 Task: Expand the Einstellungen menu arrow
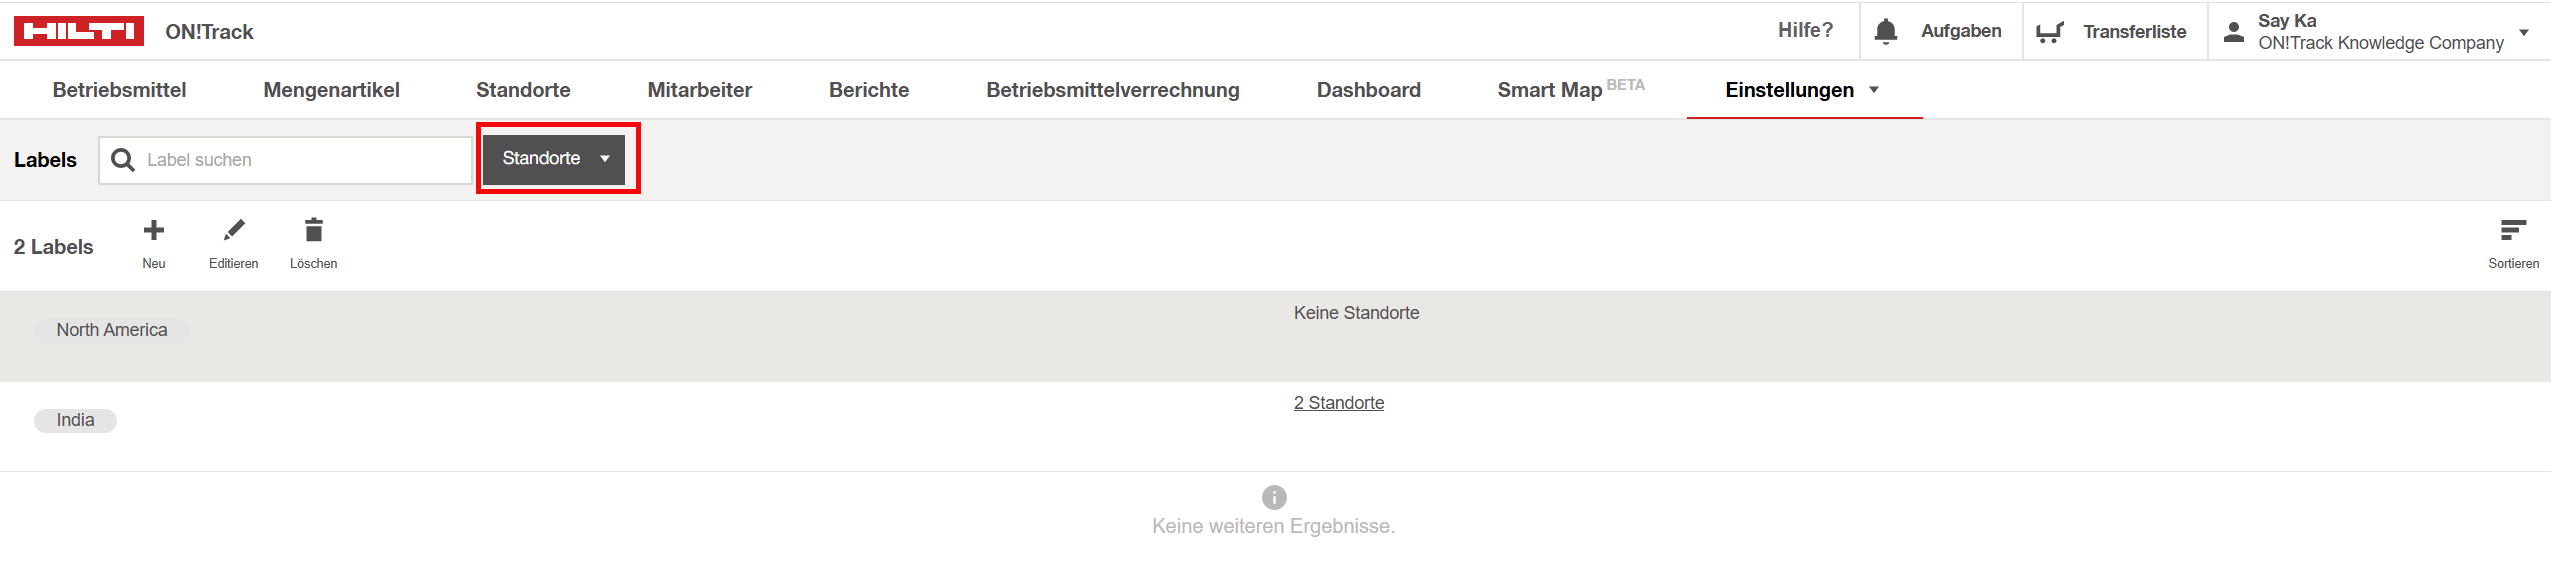coord(1874,90)
